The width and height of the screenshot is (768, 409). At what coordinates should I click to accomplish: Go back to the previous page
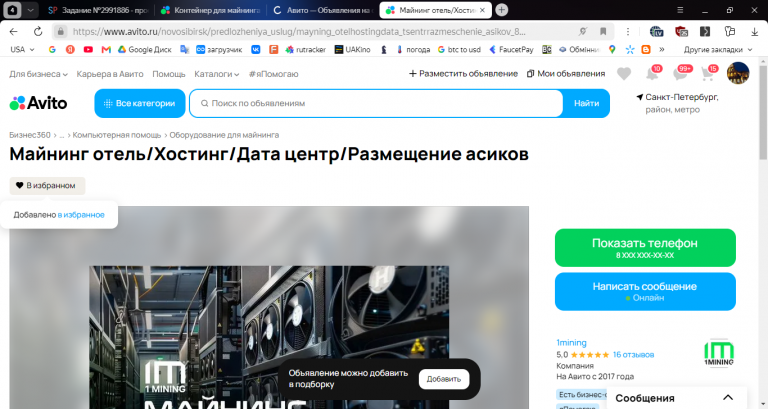coord(13,31)
